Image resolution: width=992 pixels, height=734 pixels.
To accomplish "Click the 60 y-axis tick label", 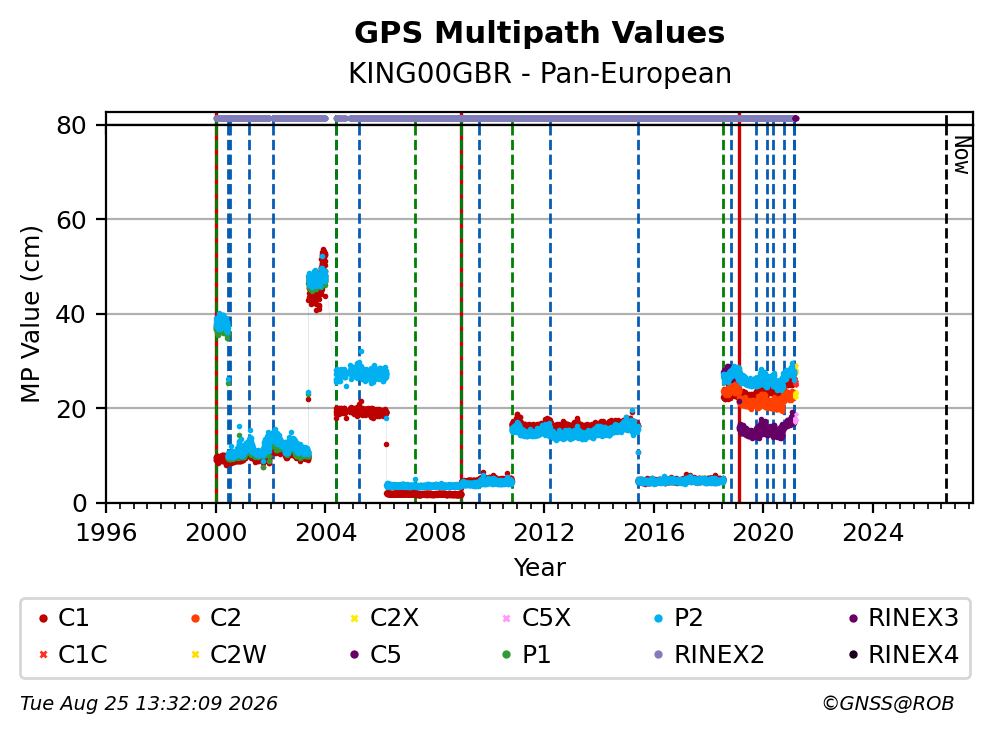I will (71, 220).
